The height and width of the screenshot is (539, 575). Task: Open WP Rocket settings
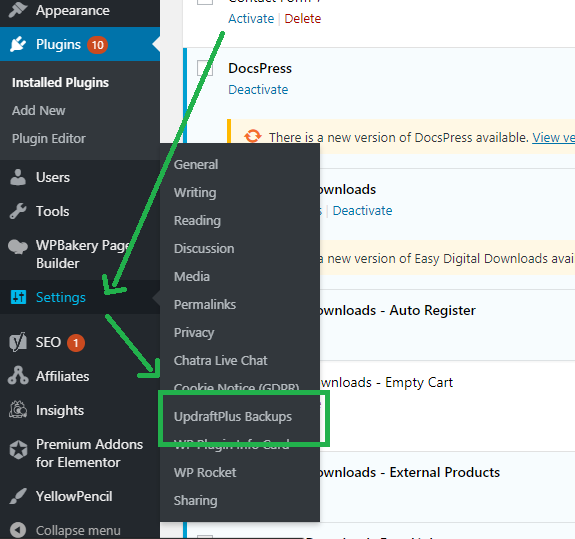[x=205, y=472]
